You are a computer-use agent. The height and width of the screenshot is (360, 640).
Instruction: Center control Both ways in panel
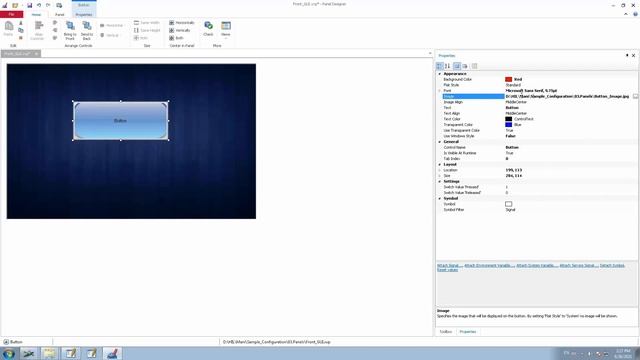[x=176, y=38]
